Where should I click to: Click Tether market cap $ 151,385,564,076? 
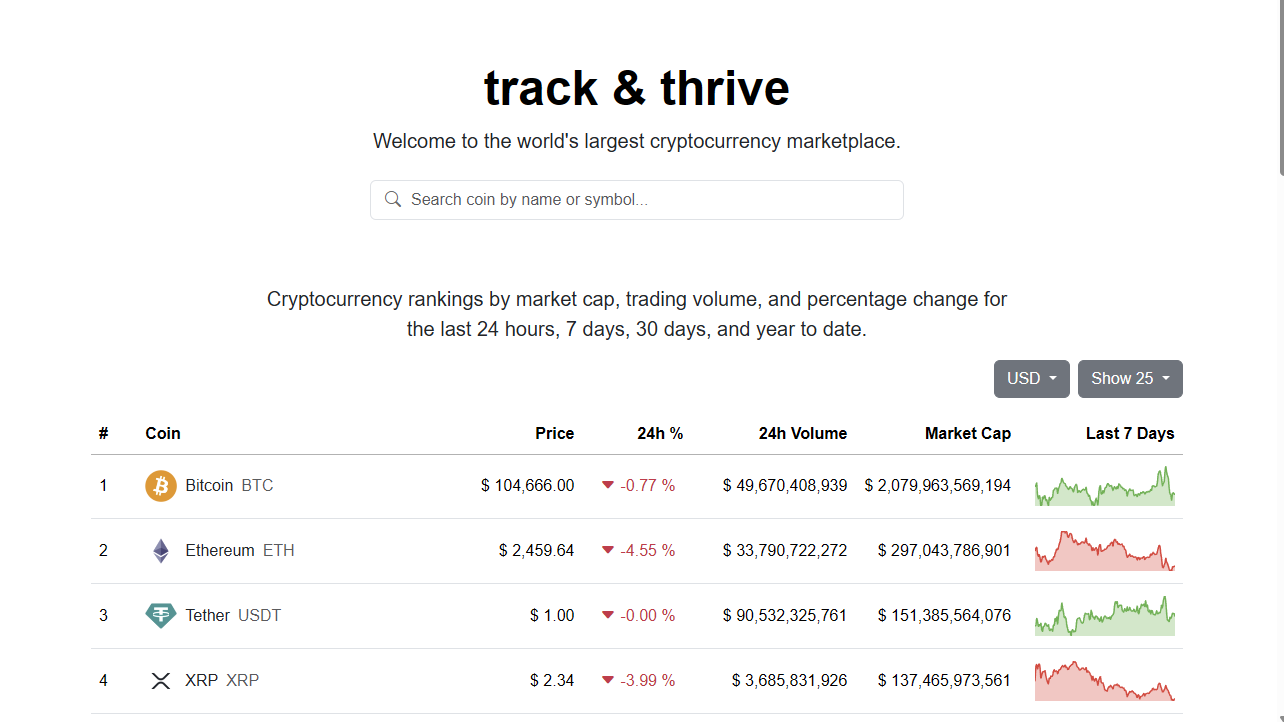pos(945,616)
